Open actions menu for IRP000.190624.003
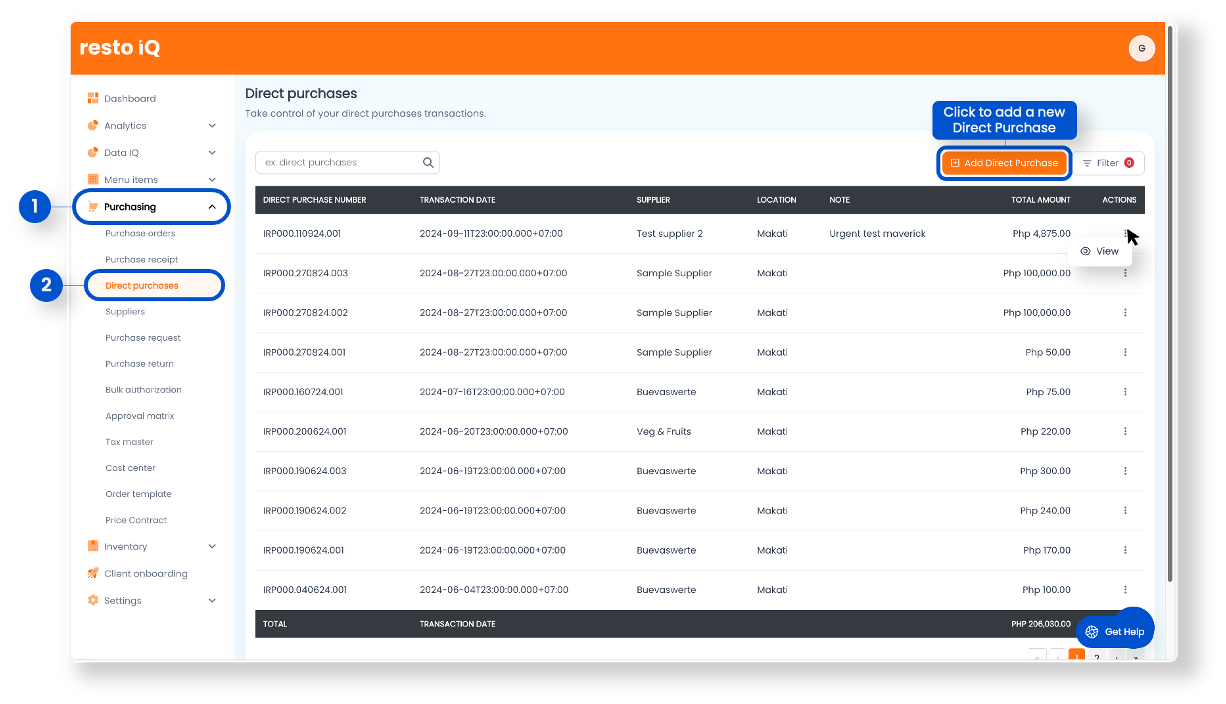The height and width of the screenshot is (704, 1226). tap(1125, 471)
